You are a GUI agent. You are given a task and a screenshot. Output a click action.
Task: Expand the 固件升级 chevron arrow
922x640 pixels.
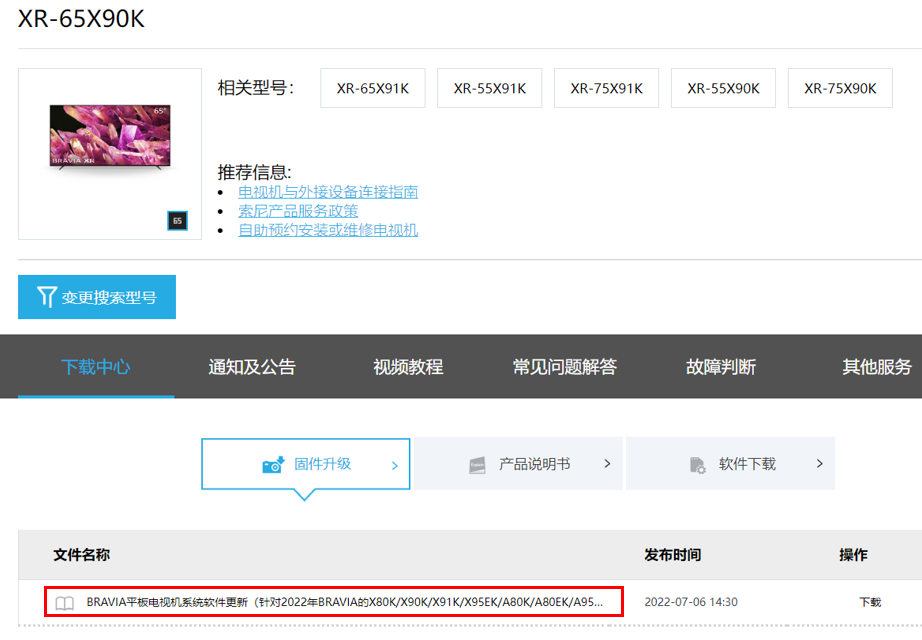point(395,465)
